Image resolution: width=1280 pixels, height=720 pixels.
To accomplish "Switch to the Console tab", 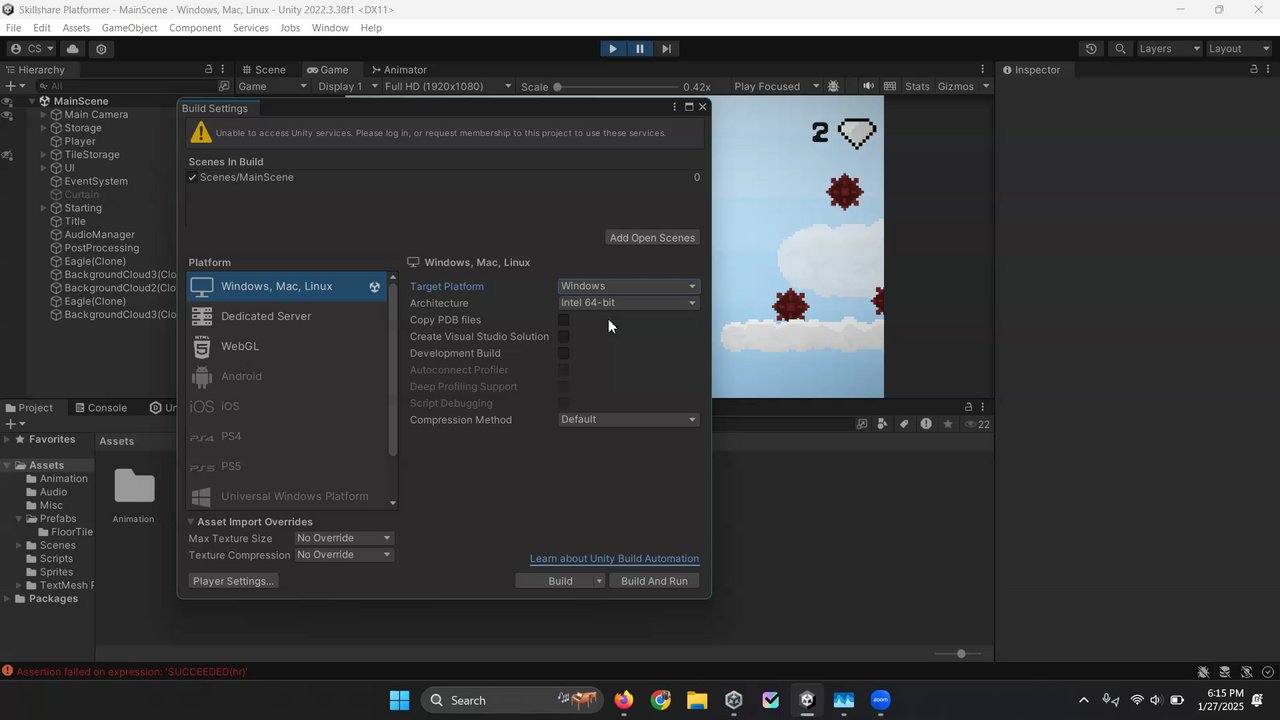I will click(x=99, y=408).
